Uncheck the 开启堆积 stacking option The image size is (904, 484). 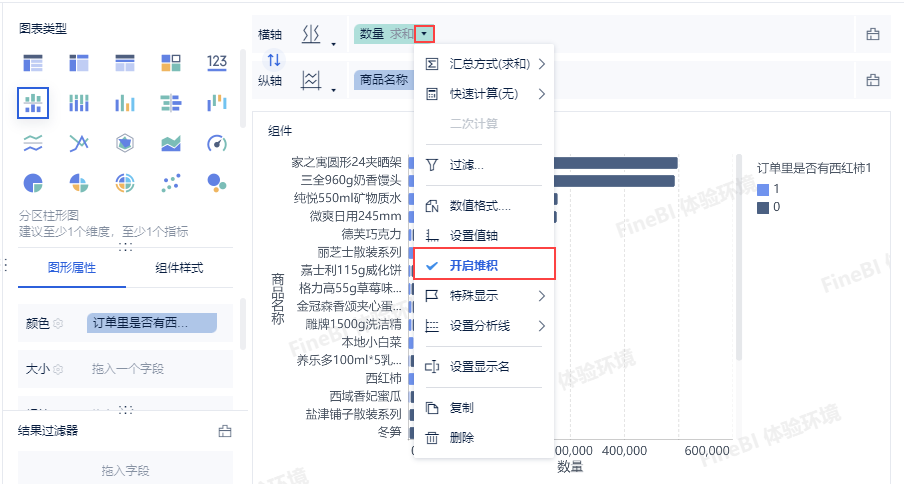click(x=484, y=266)
